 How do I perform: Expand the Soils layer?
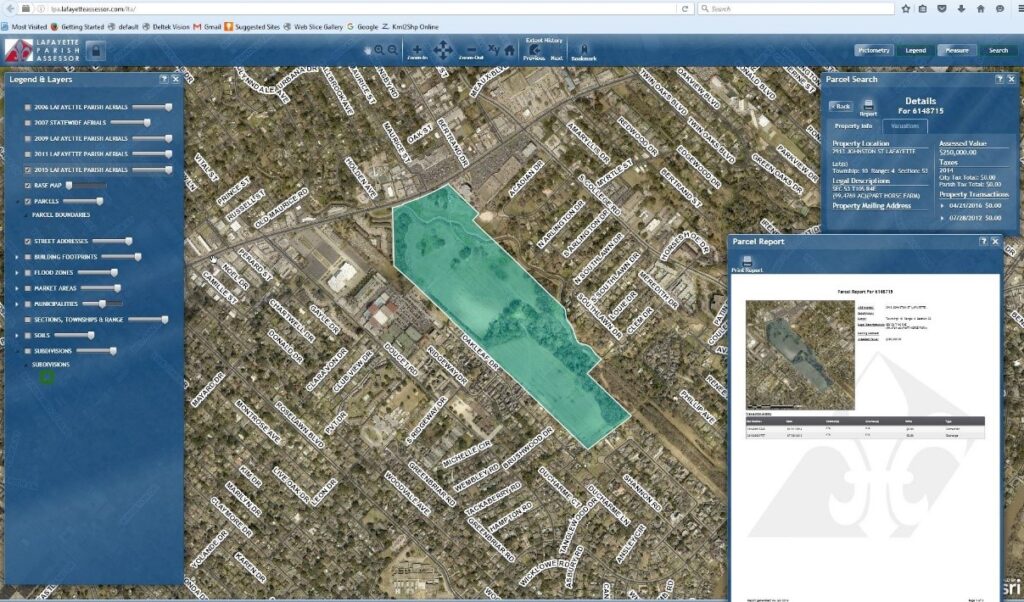pos(17,335)
